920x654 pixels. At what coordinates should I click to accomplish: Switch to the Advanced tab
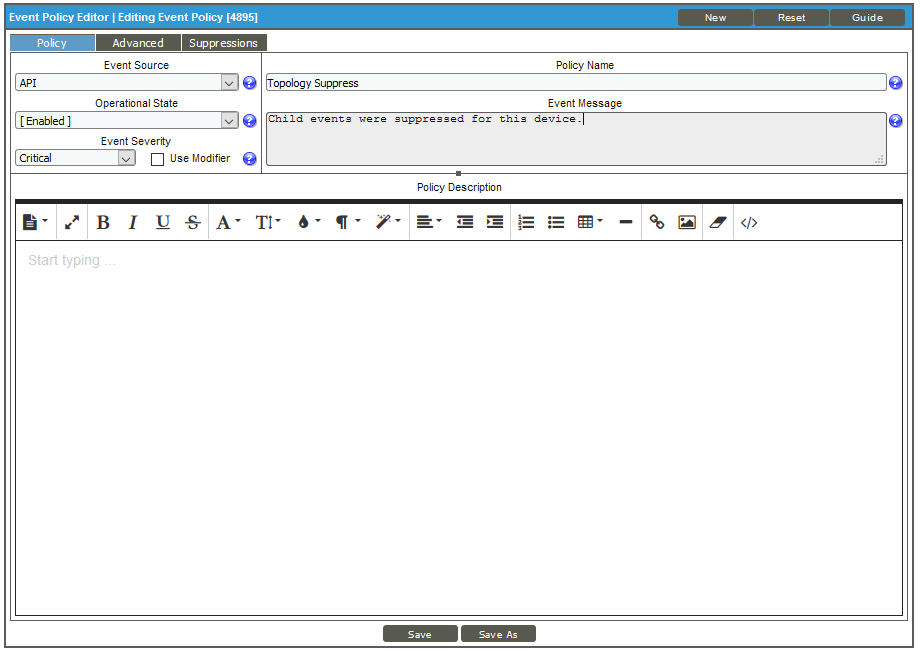[138, 43]
